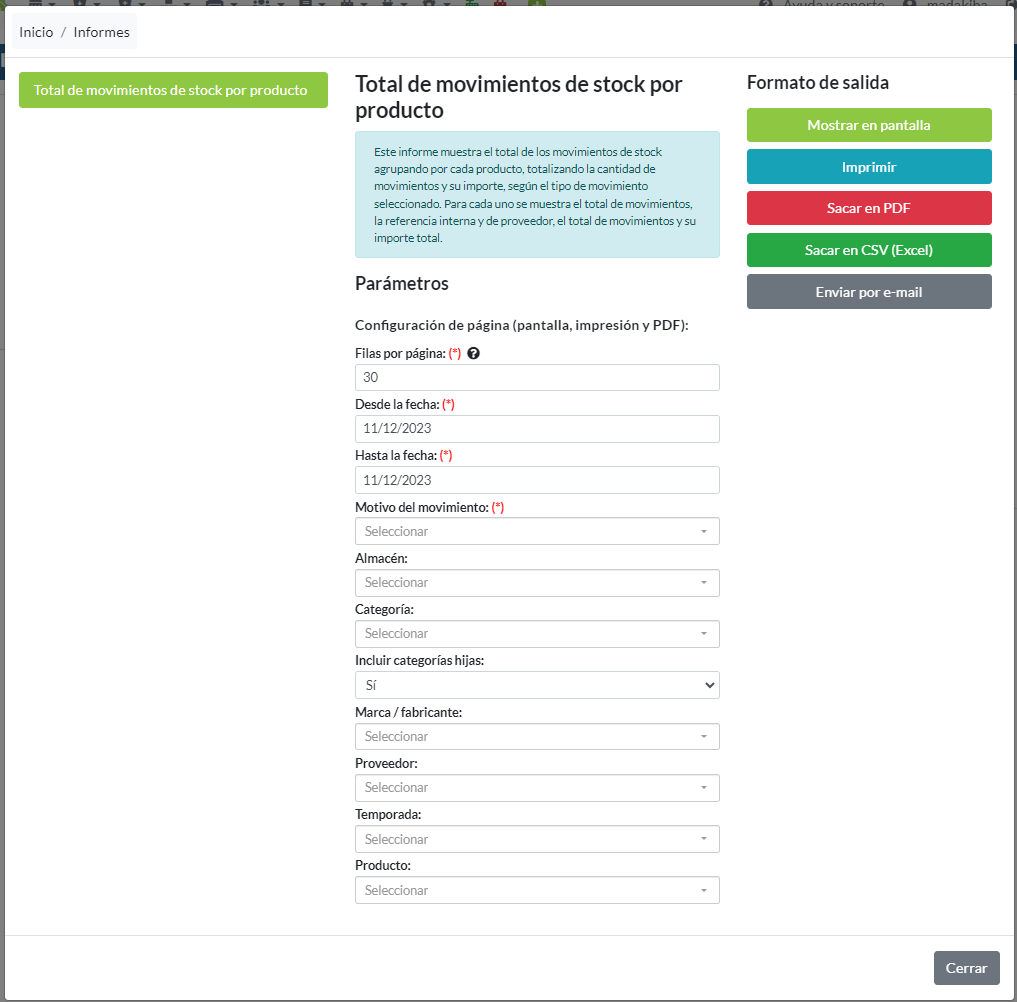The height and width of the screenshot is (1002, 1017).
Task: Export report with Sacar en PDF
Action: point(868,208)
